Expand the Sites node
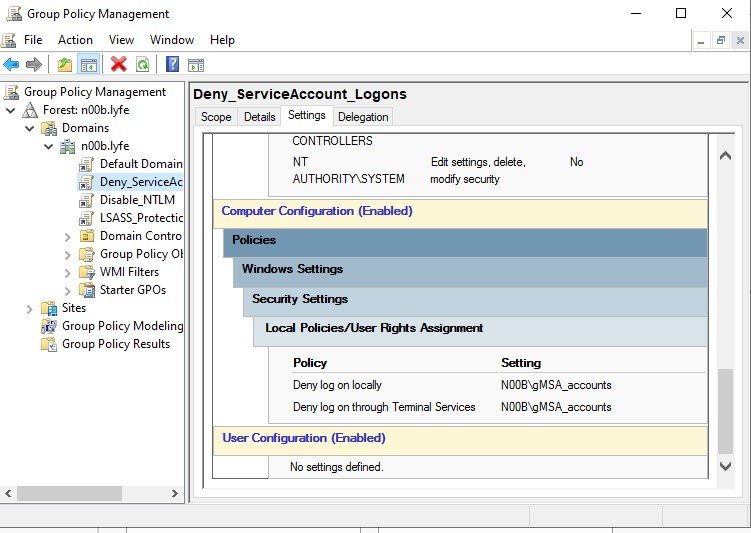Viewport: 751px width, 533px height. coord(30,309)
